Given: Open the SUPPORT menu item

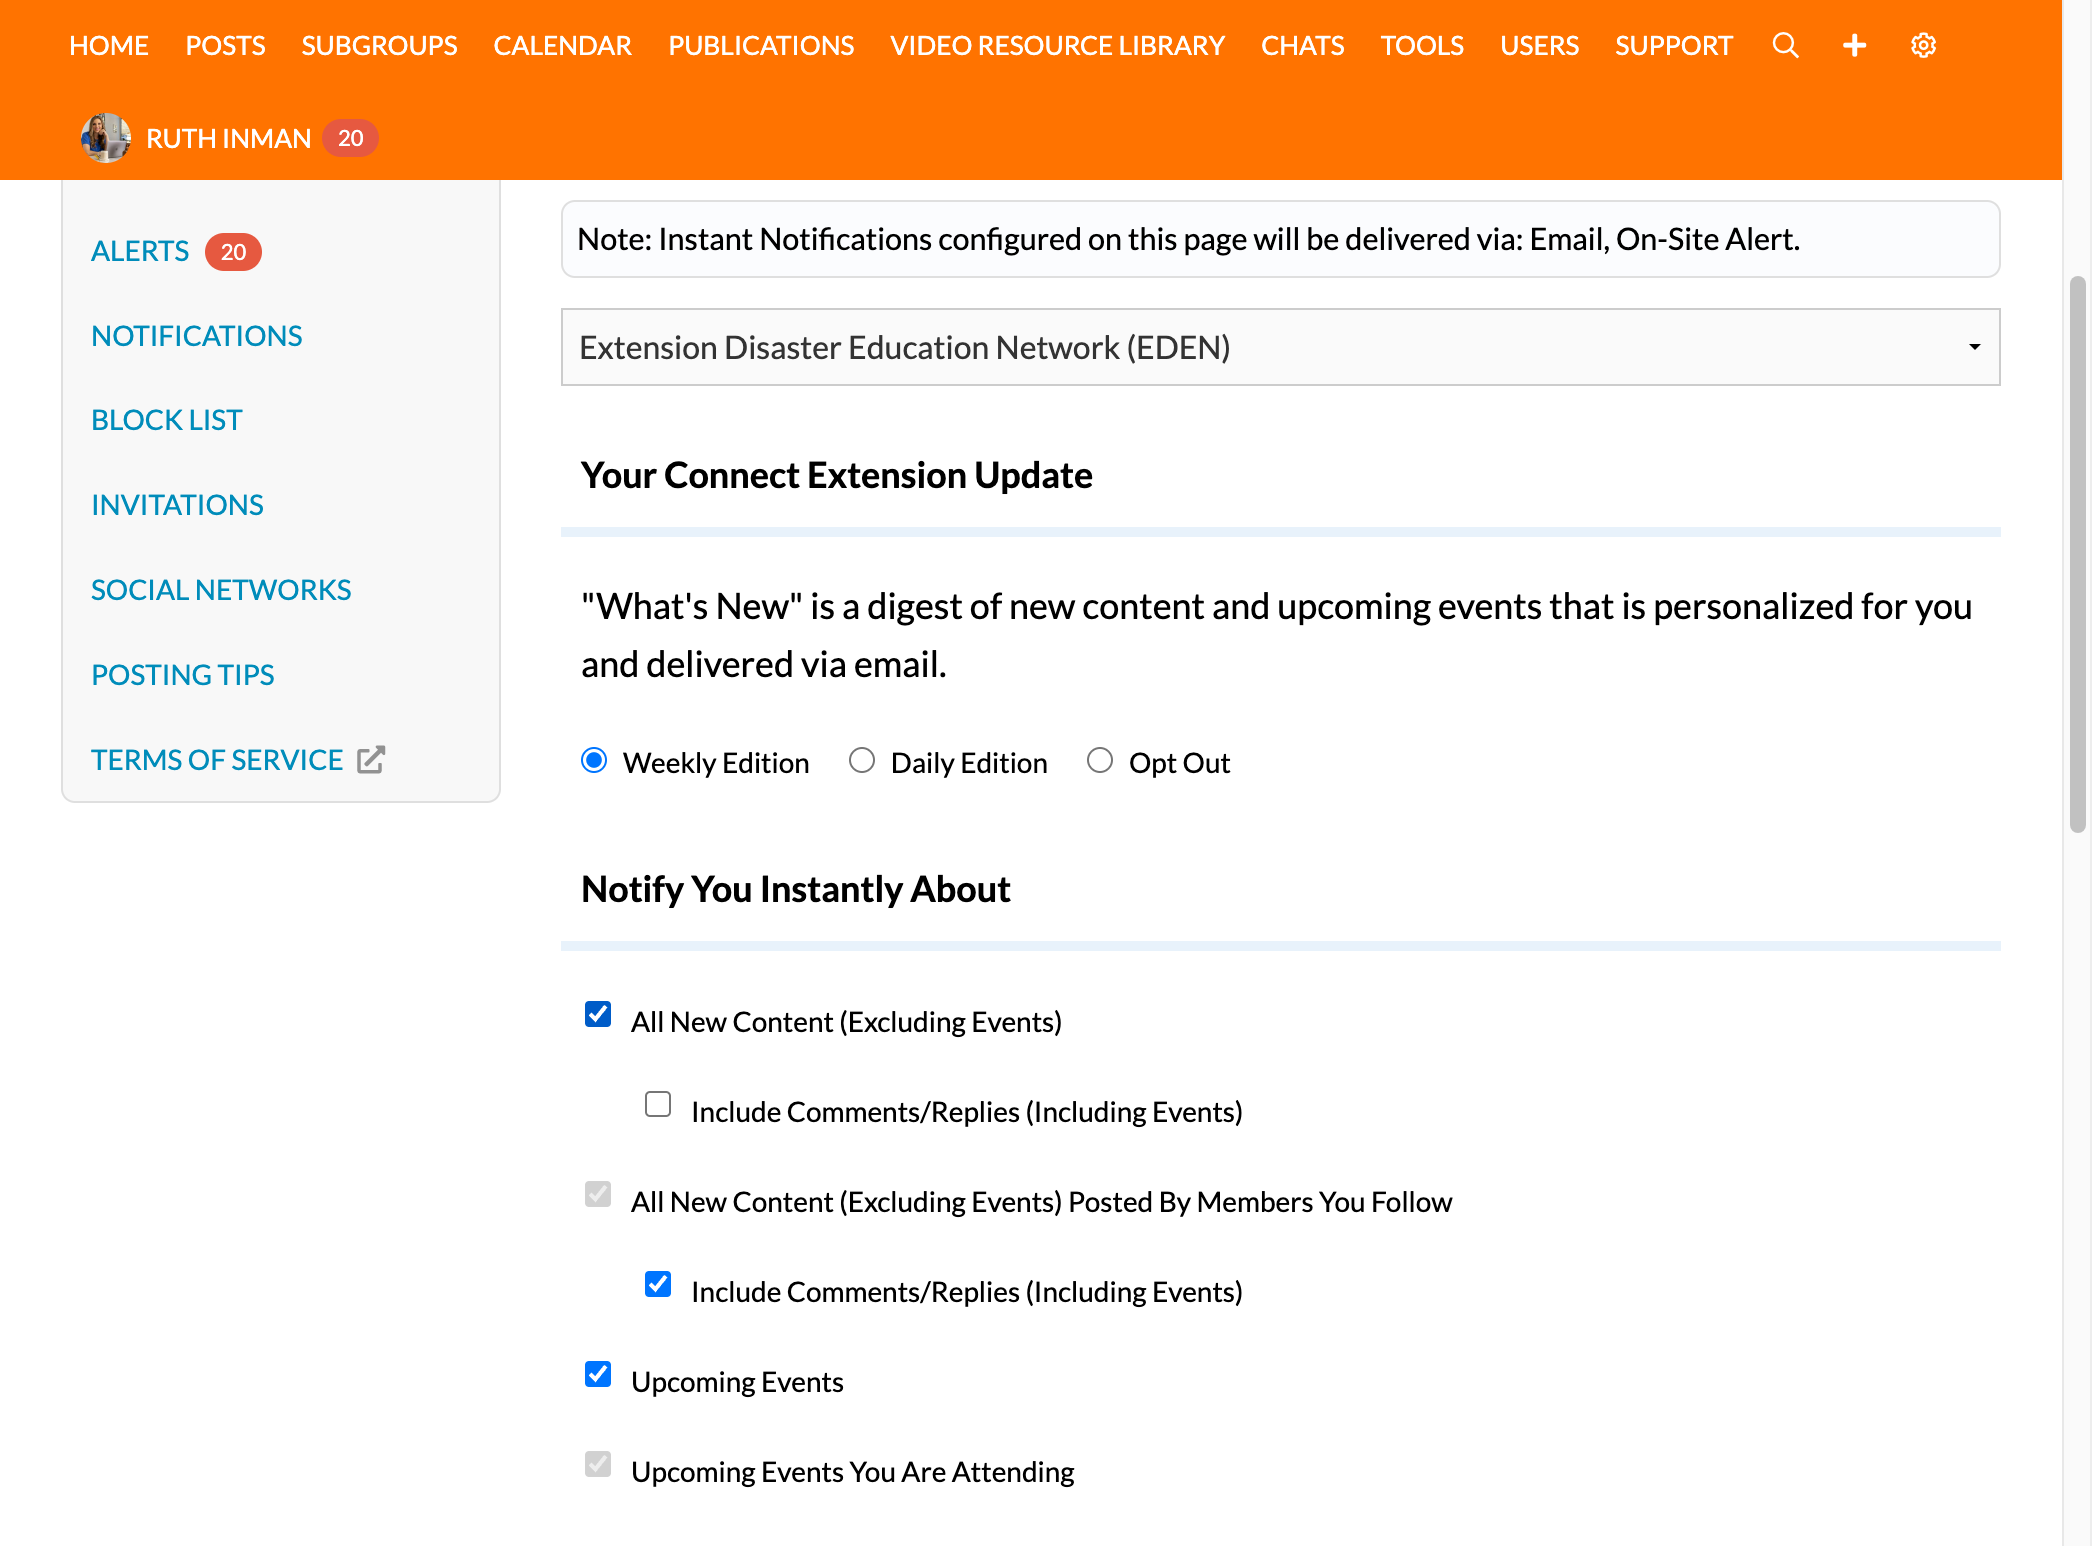Looking at the screenshot, I should tap(1673, 45).
